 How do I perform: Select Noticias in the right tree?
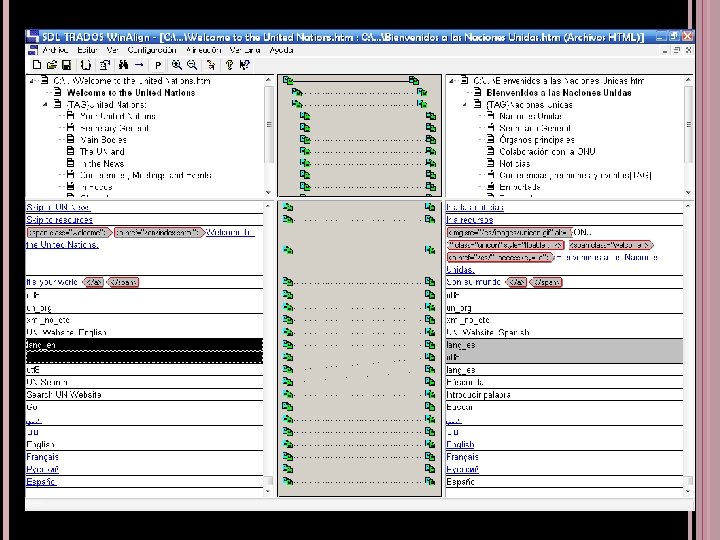click(x=515, y=163)
